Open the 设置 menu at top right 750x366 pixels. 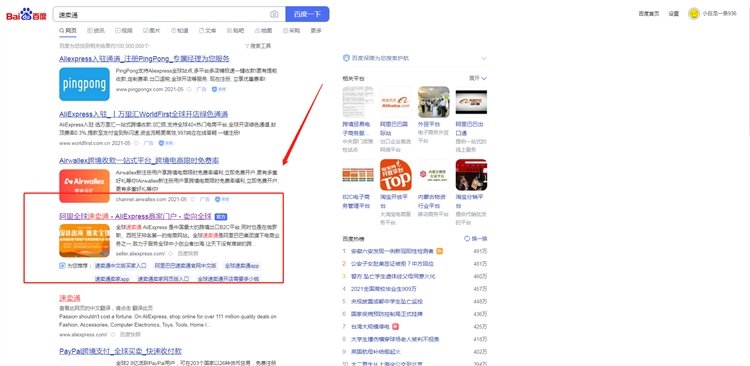coord(673,14)
